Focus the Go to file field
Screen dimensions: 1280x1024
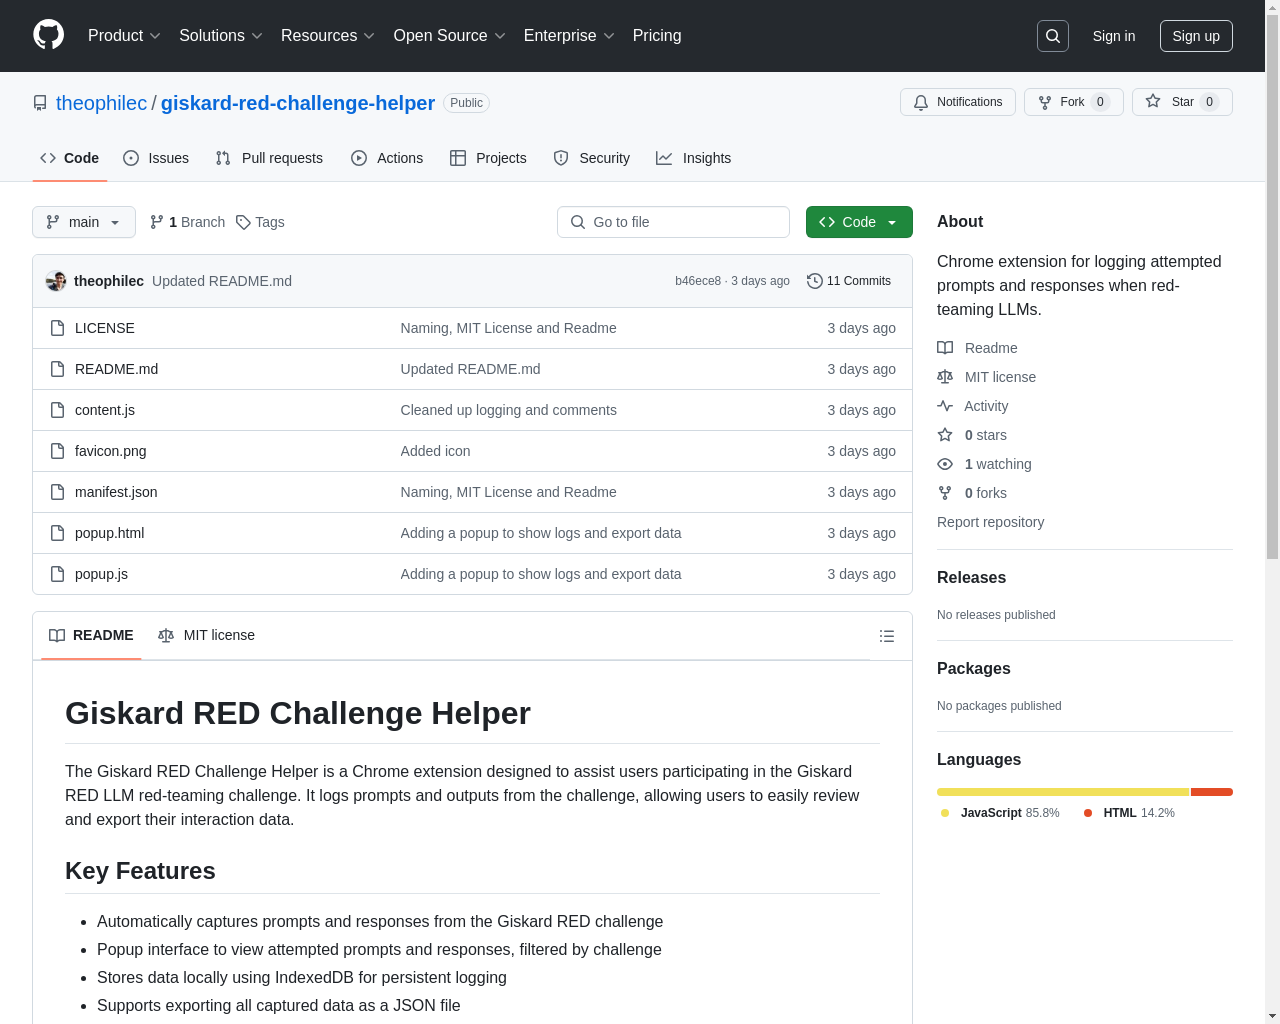click(673, 222)
